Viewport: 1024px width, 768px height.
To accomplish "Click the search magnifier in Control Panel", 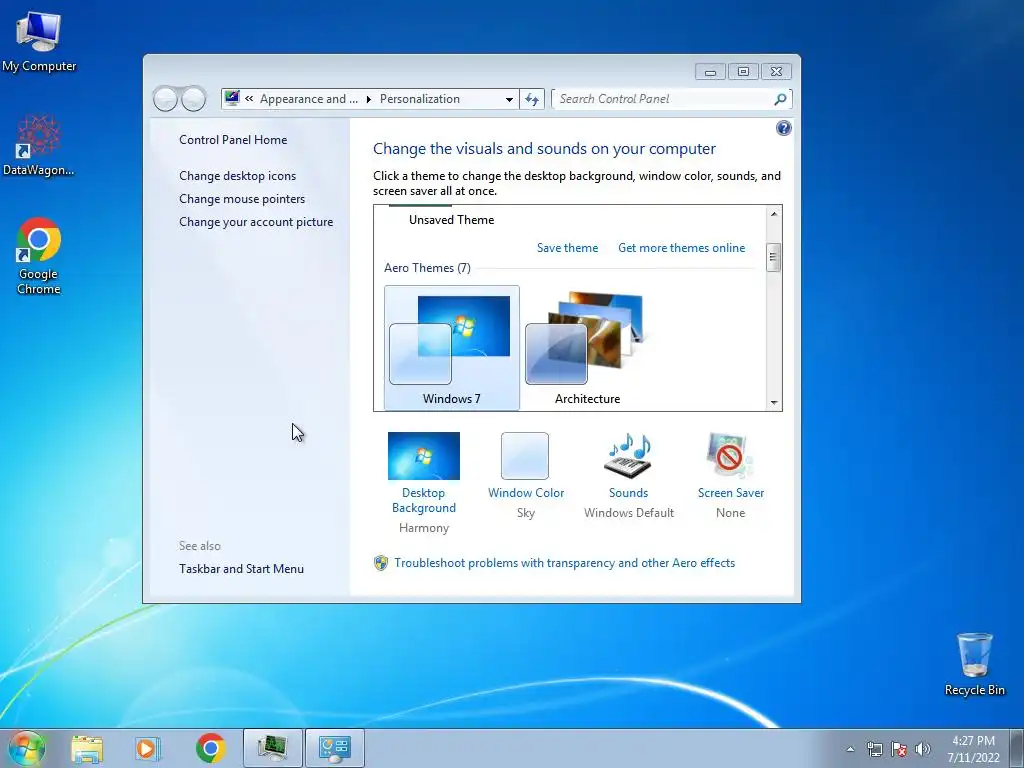I will coord(780,99).
